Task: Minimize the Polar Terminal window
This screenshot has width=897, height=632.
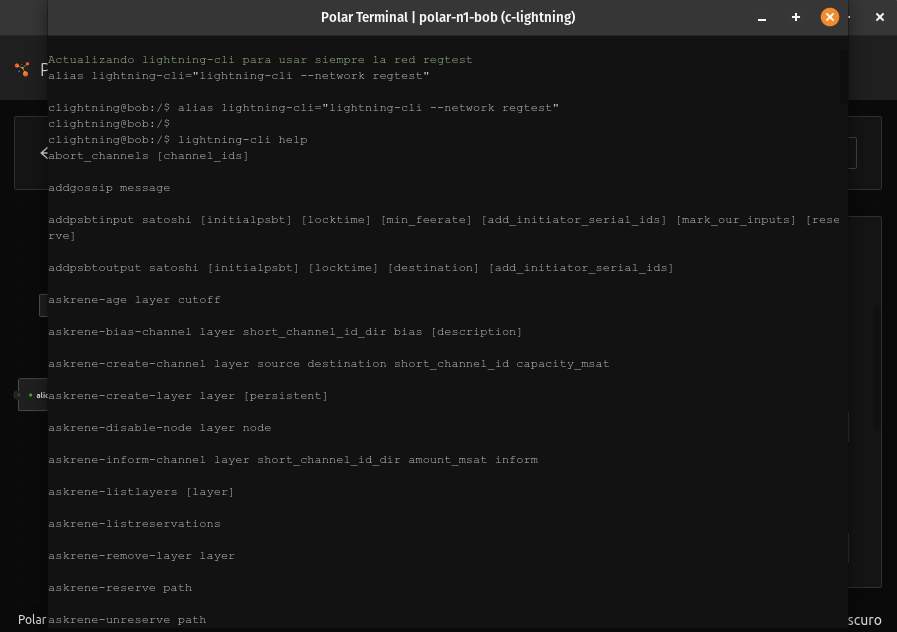Action: click(x=763, y=17)
